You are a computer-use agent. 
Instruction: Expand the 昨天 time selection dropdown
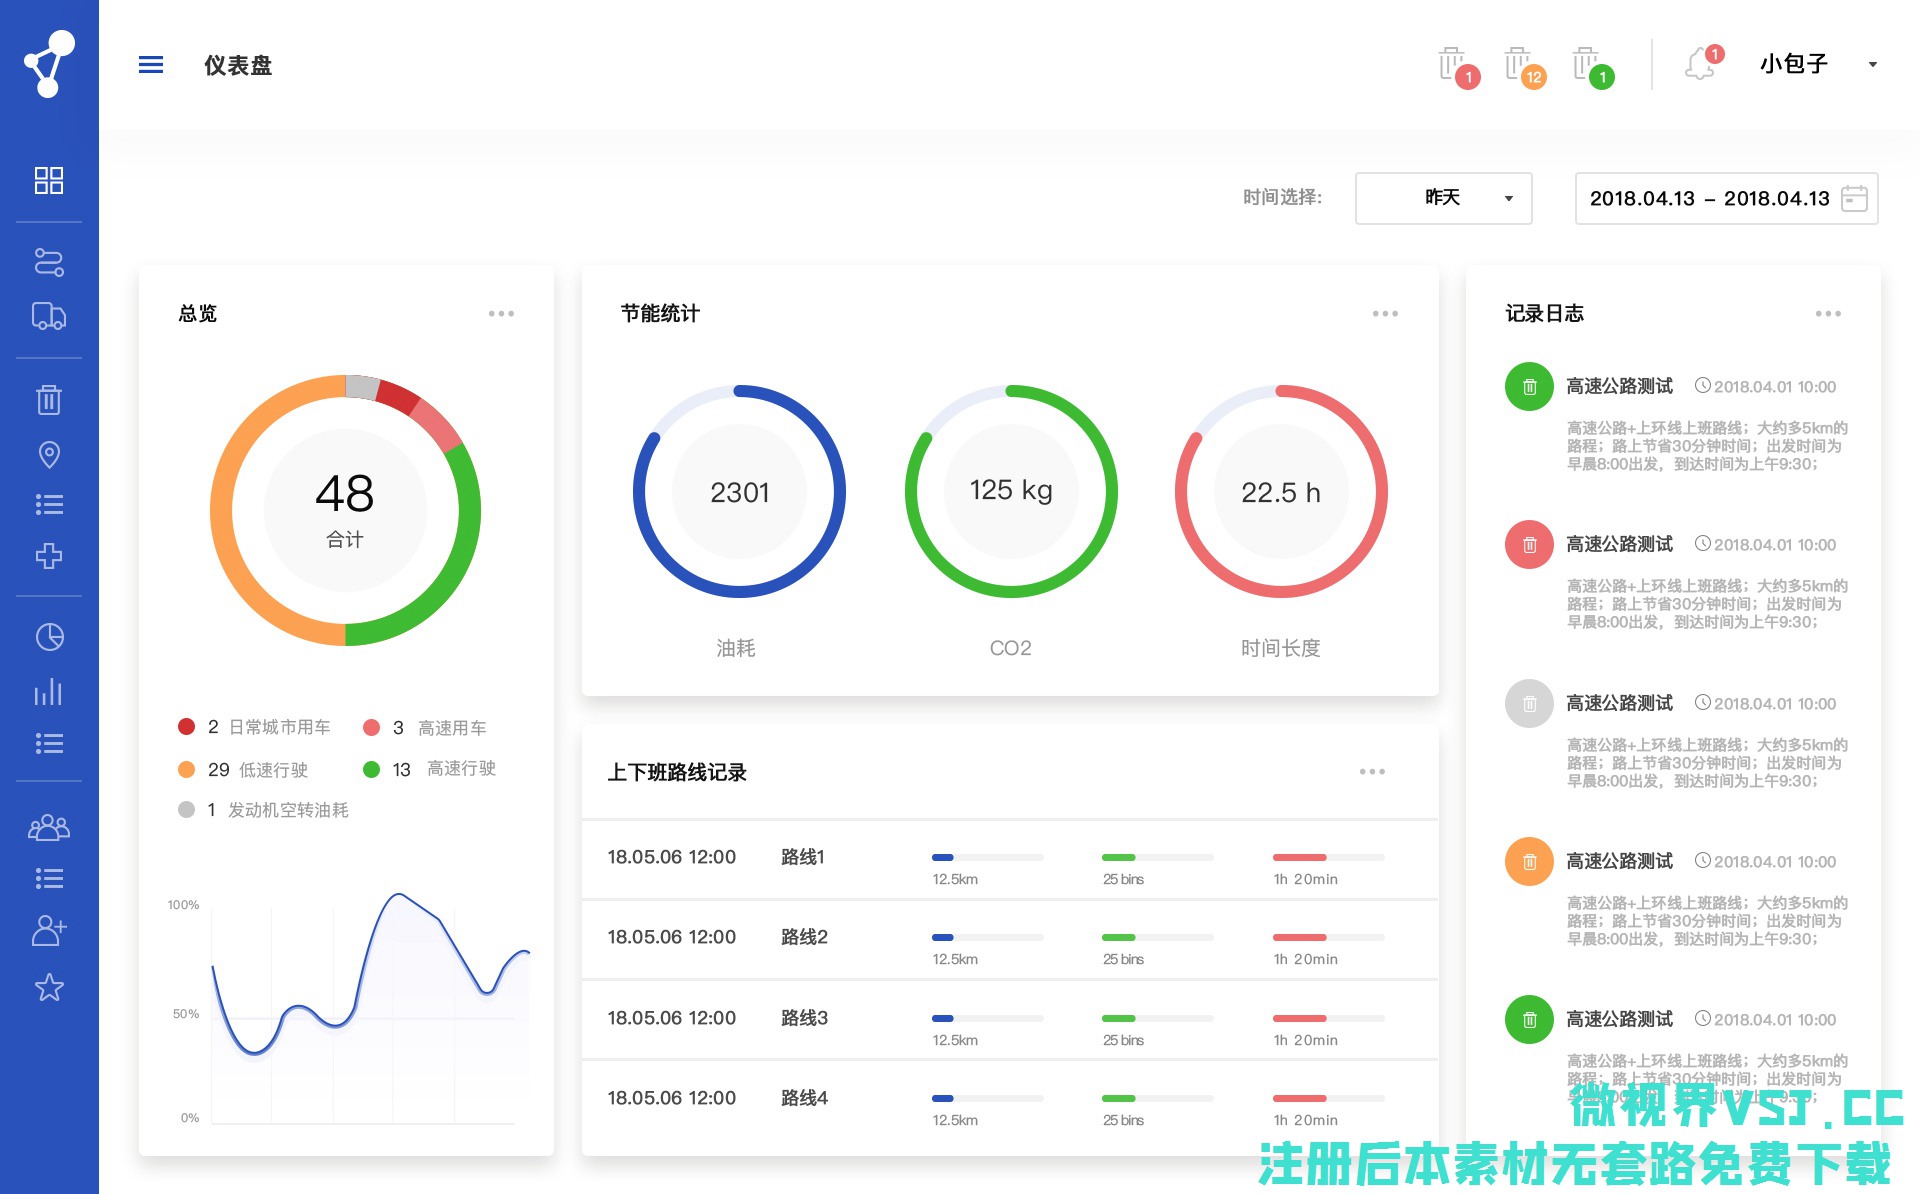1443,198
